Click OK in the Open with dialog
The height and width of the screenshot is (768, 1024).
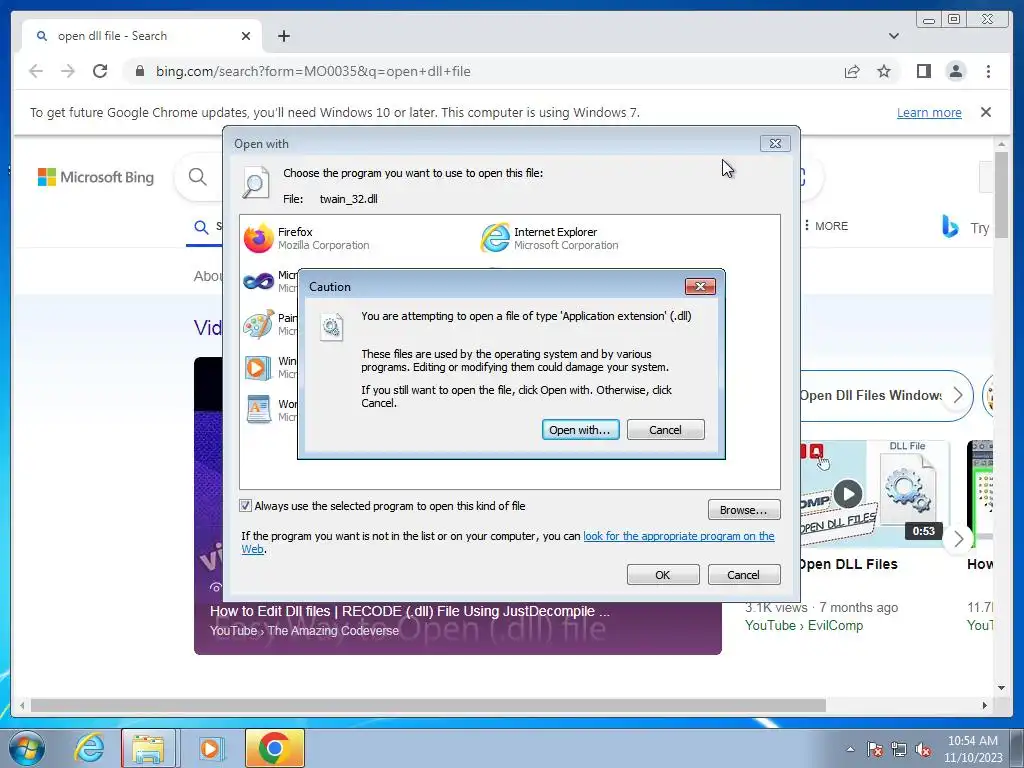tap(663, 575)
